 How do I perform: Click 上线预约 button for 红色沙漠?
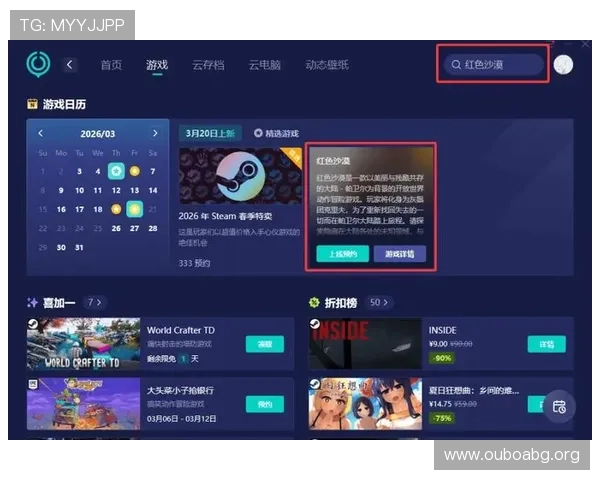click(342, 254)
